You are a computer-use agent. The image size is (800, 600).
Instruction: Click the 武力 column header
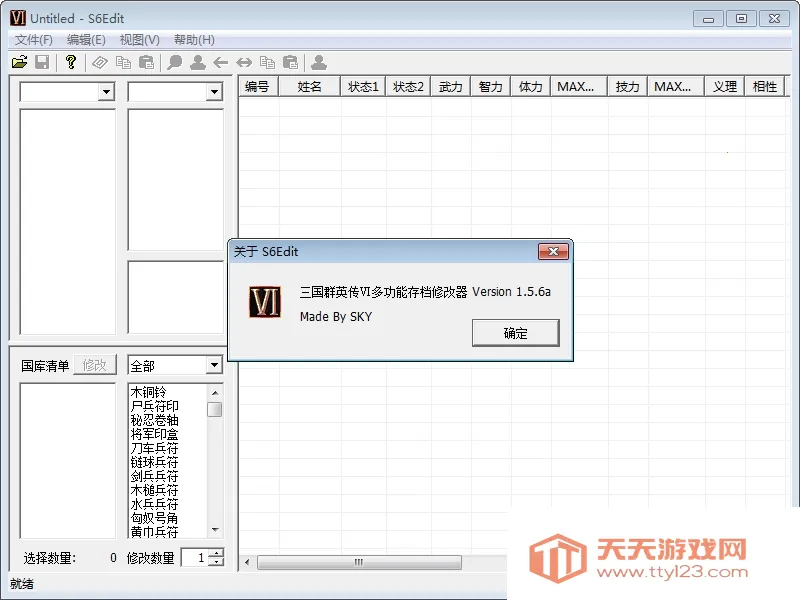[450, 86]
